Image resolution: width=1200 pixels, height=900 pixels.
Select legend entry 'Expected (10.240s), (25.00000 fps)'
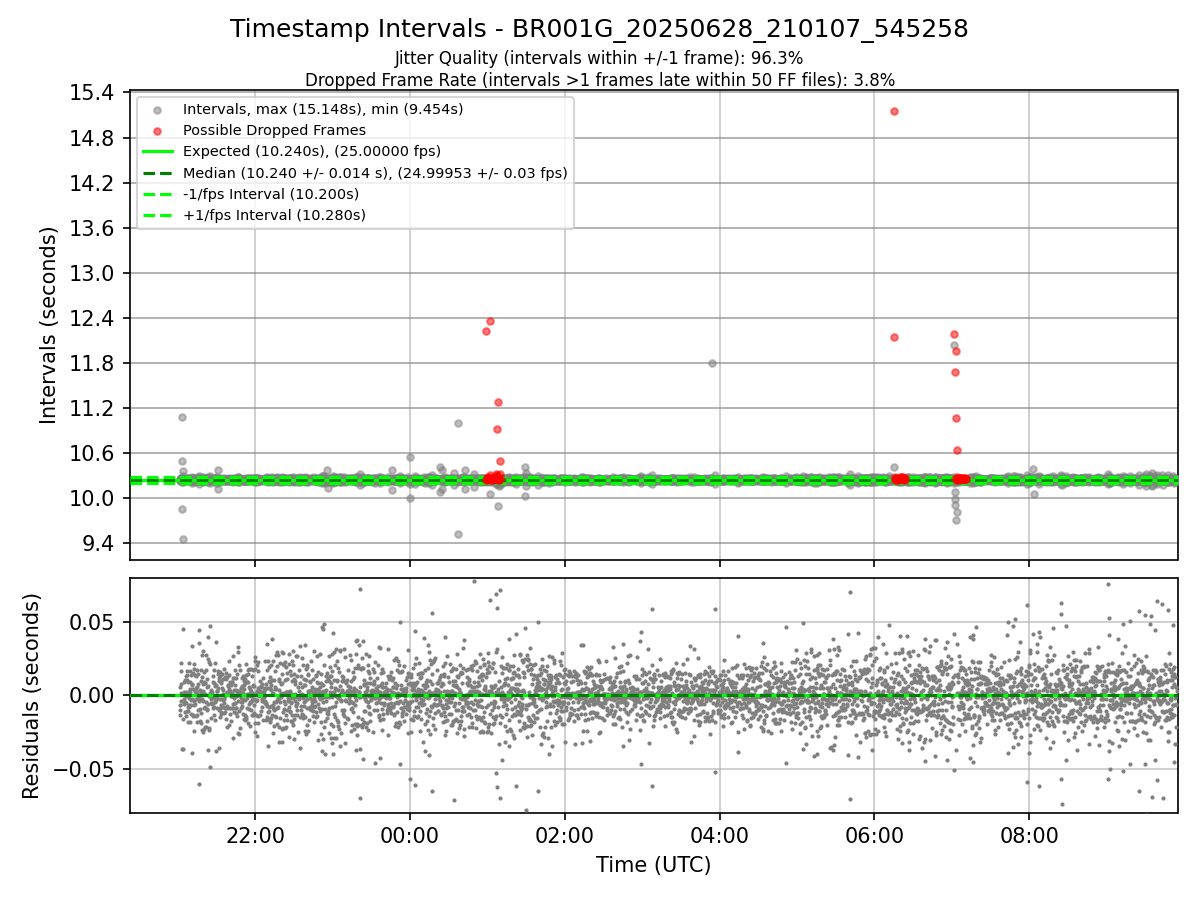pyautogui.click(x=312, y=151)
